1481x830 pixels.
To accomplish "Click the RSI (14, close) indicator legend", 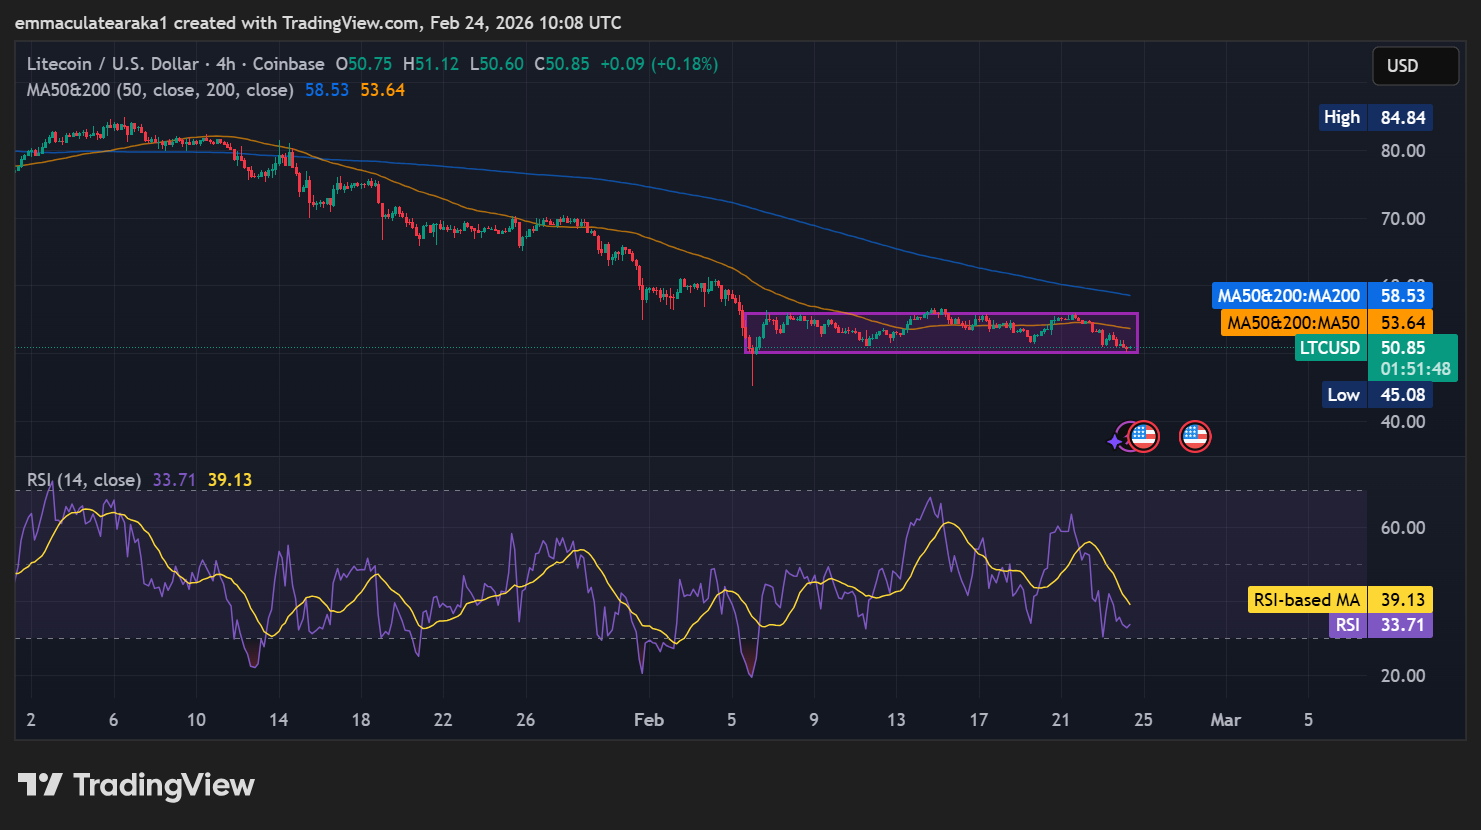I will click(84, 480).
